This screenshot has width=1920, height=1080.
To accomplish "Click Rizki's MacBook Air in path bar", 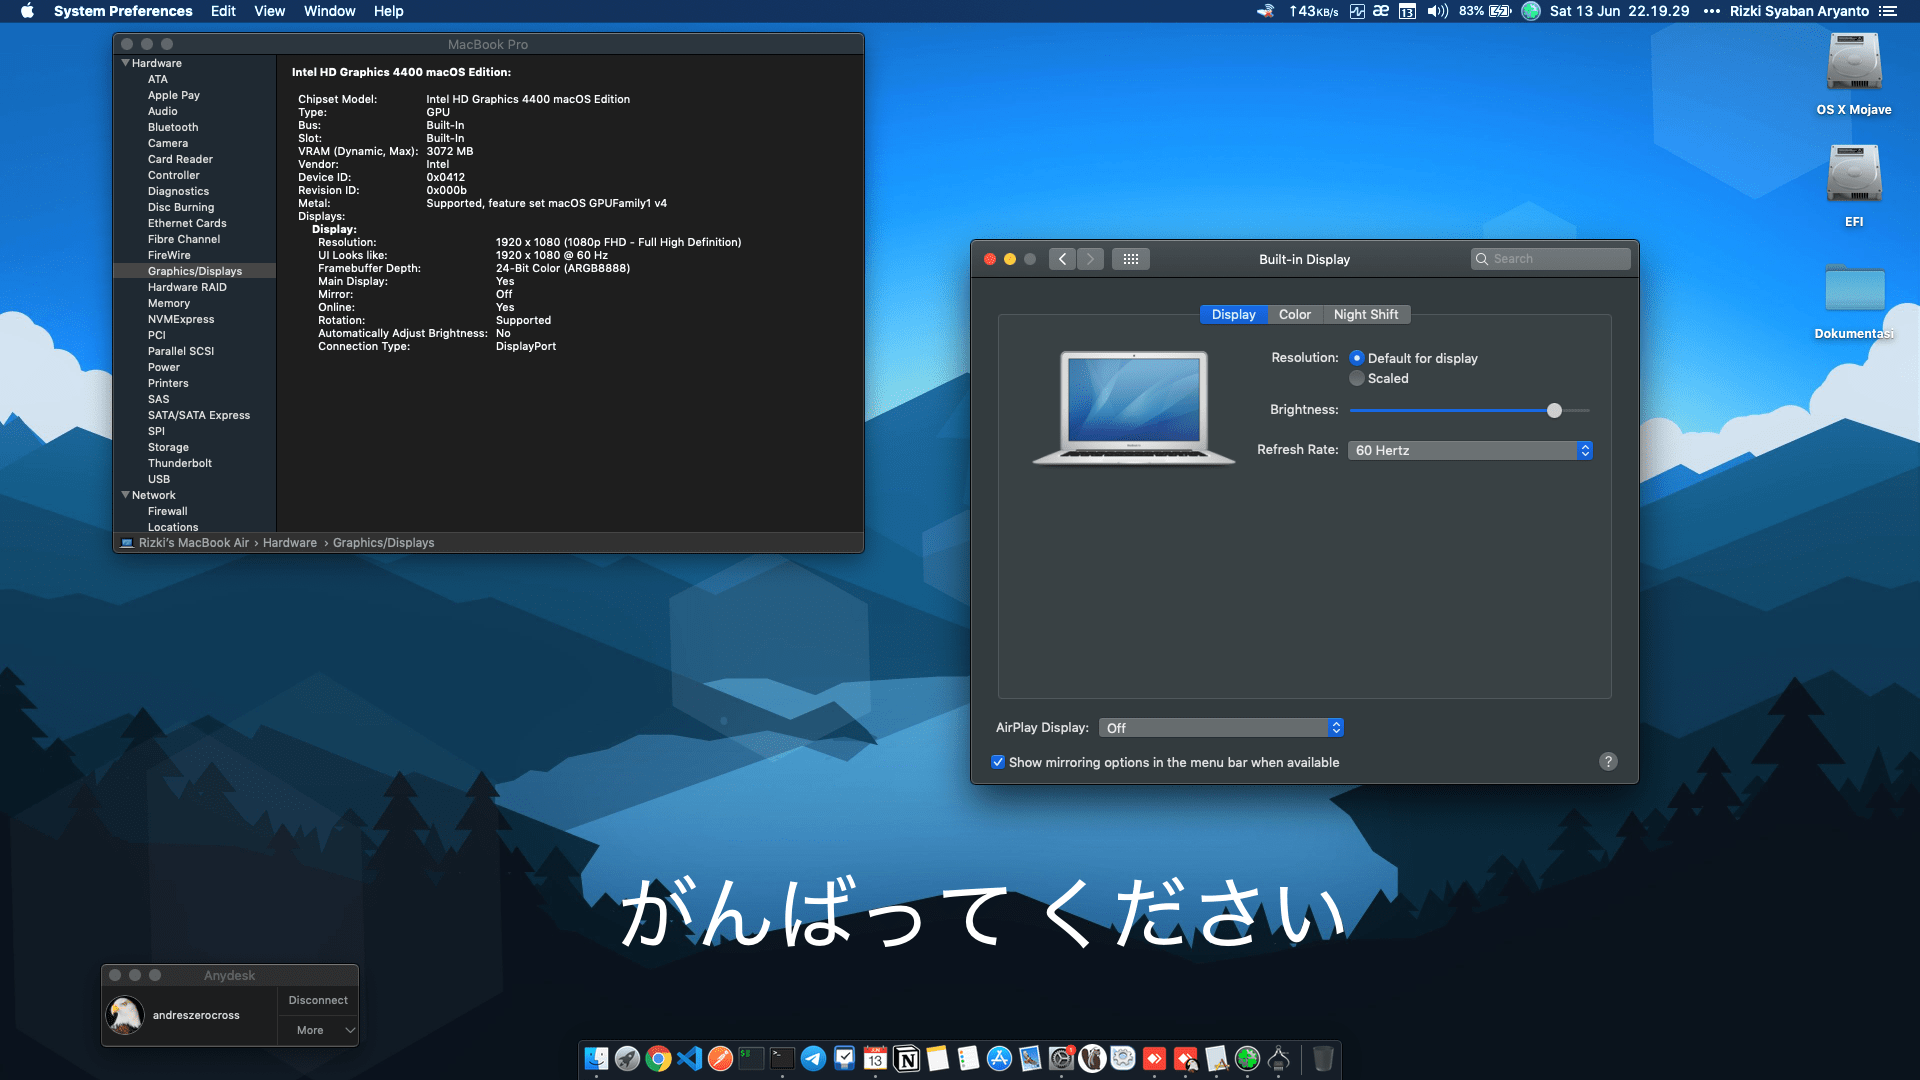I will click(194, 543).
